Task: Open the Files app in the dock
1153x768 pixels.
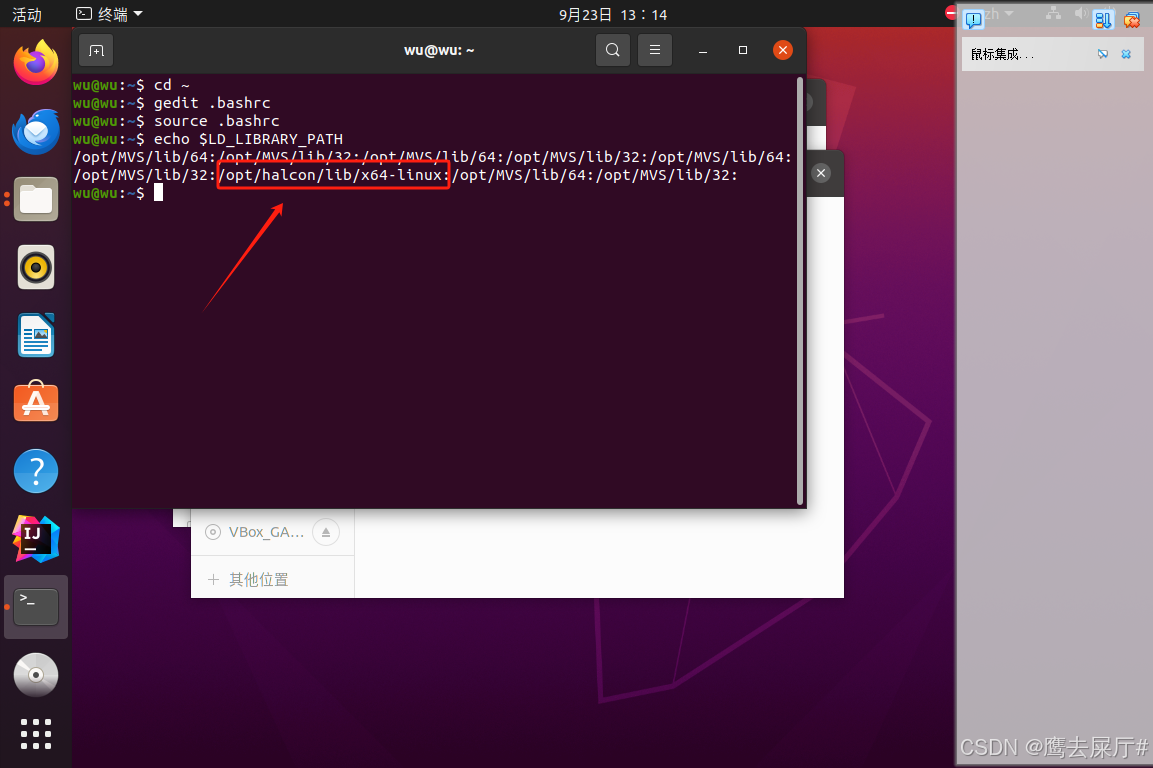Action: point(36,199)
